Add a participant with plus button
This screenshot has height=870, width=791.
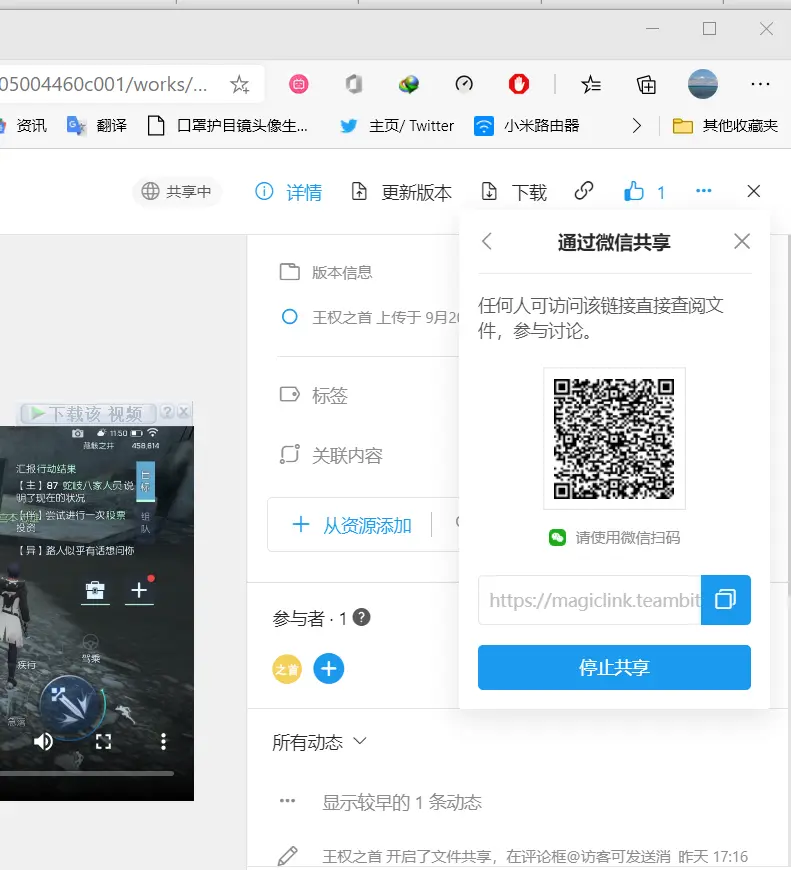328,669
